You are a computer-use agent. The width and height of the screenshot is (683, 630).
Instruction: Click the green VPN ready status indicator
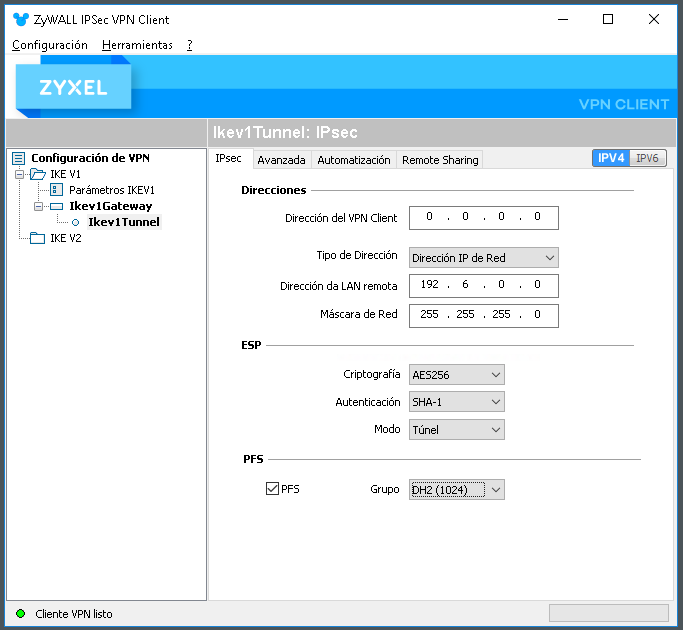[x=20, y=613]
